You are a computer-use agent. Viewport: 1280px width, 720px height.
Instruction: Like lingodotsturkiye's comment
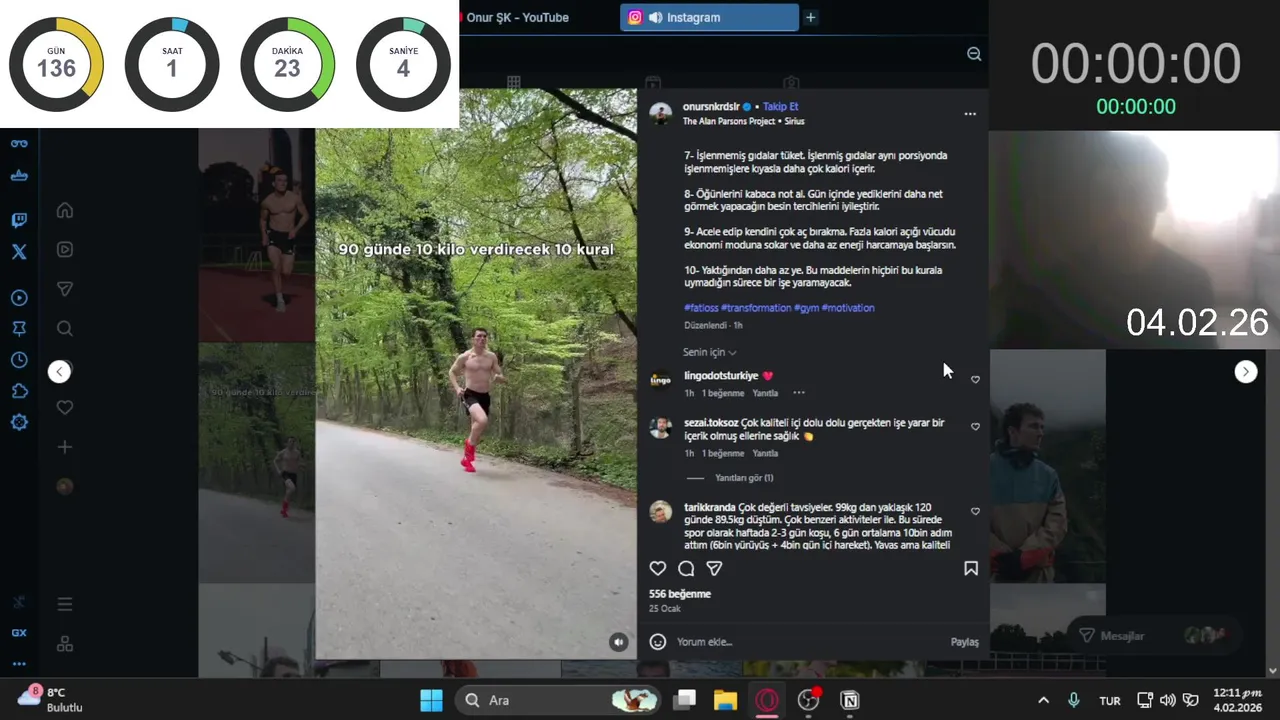pos(975,380)
